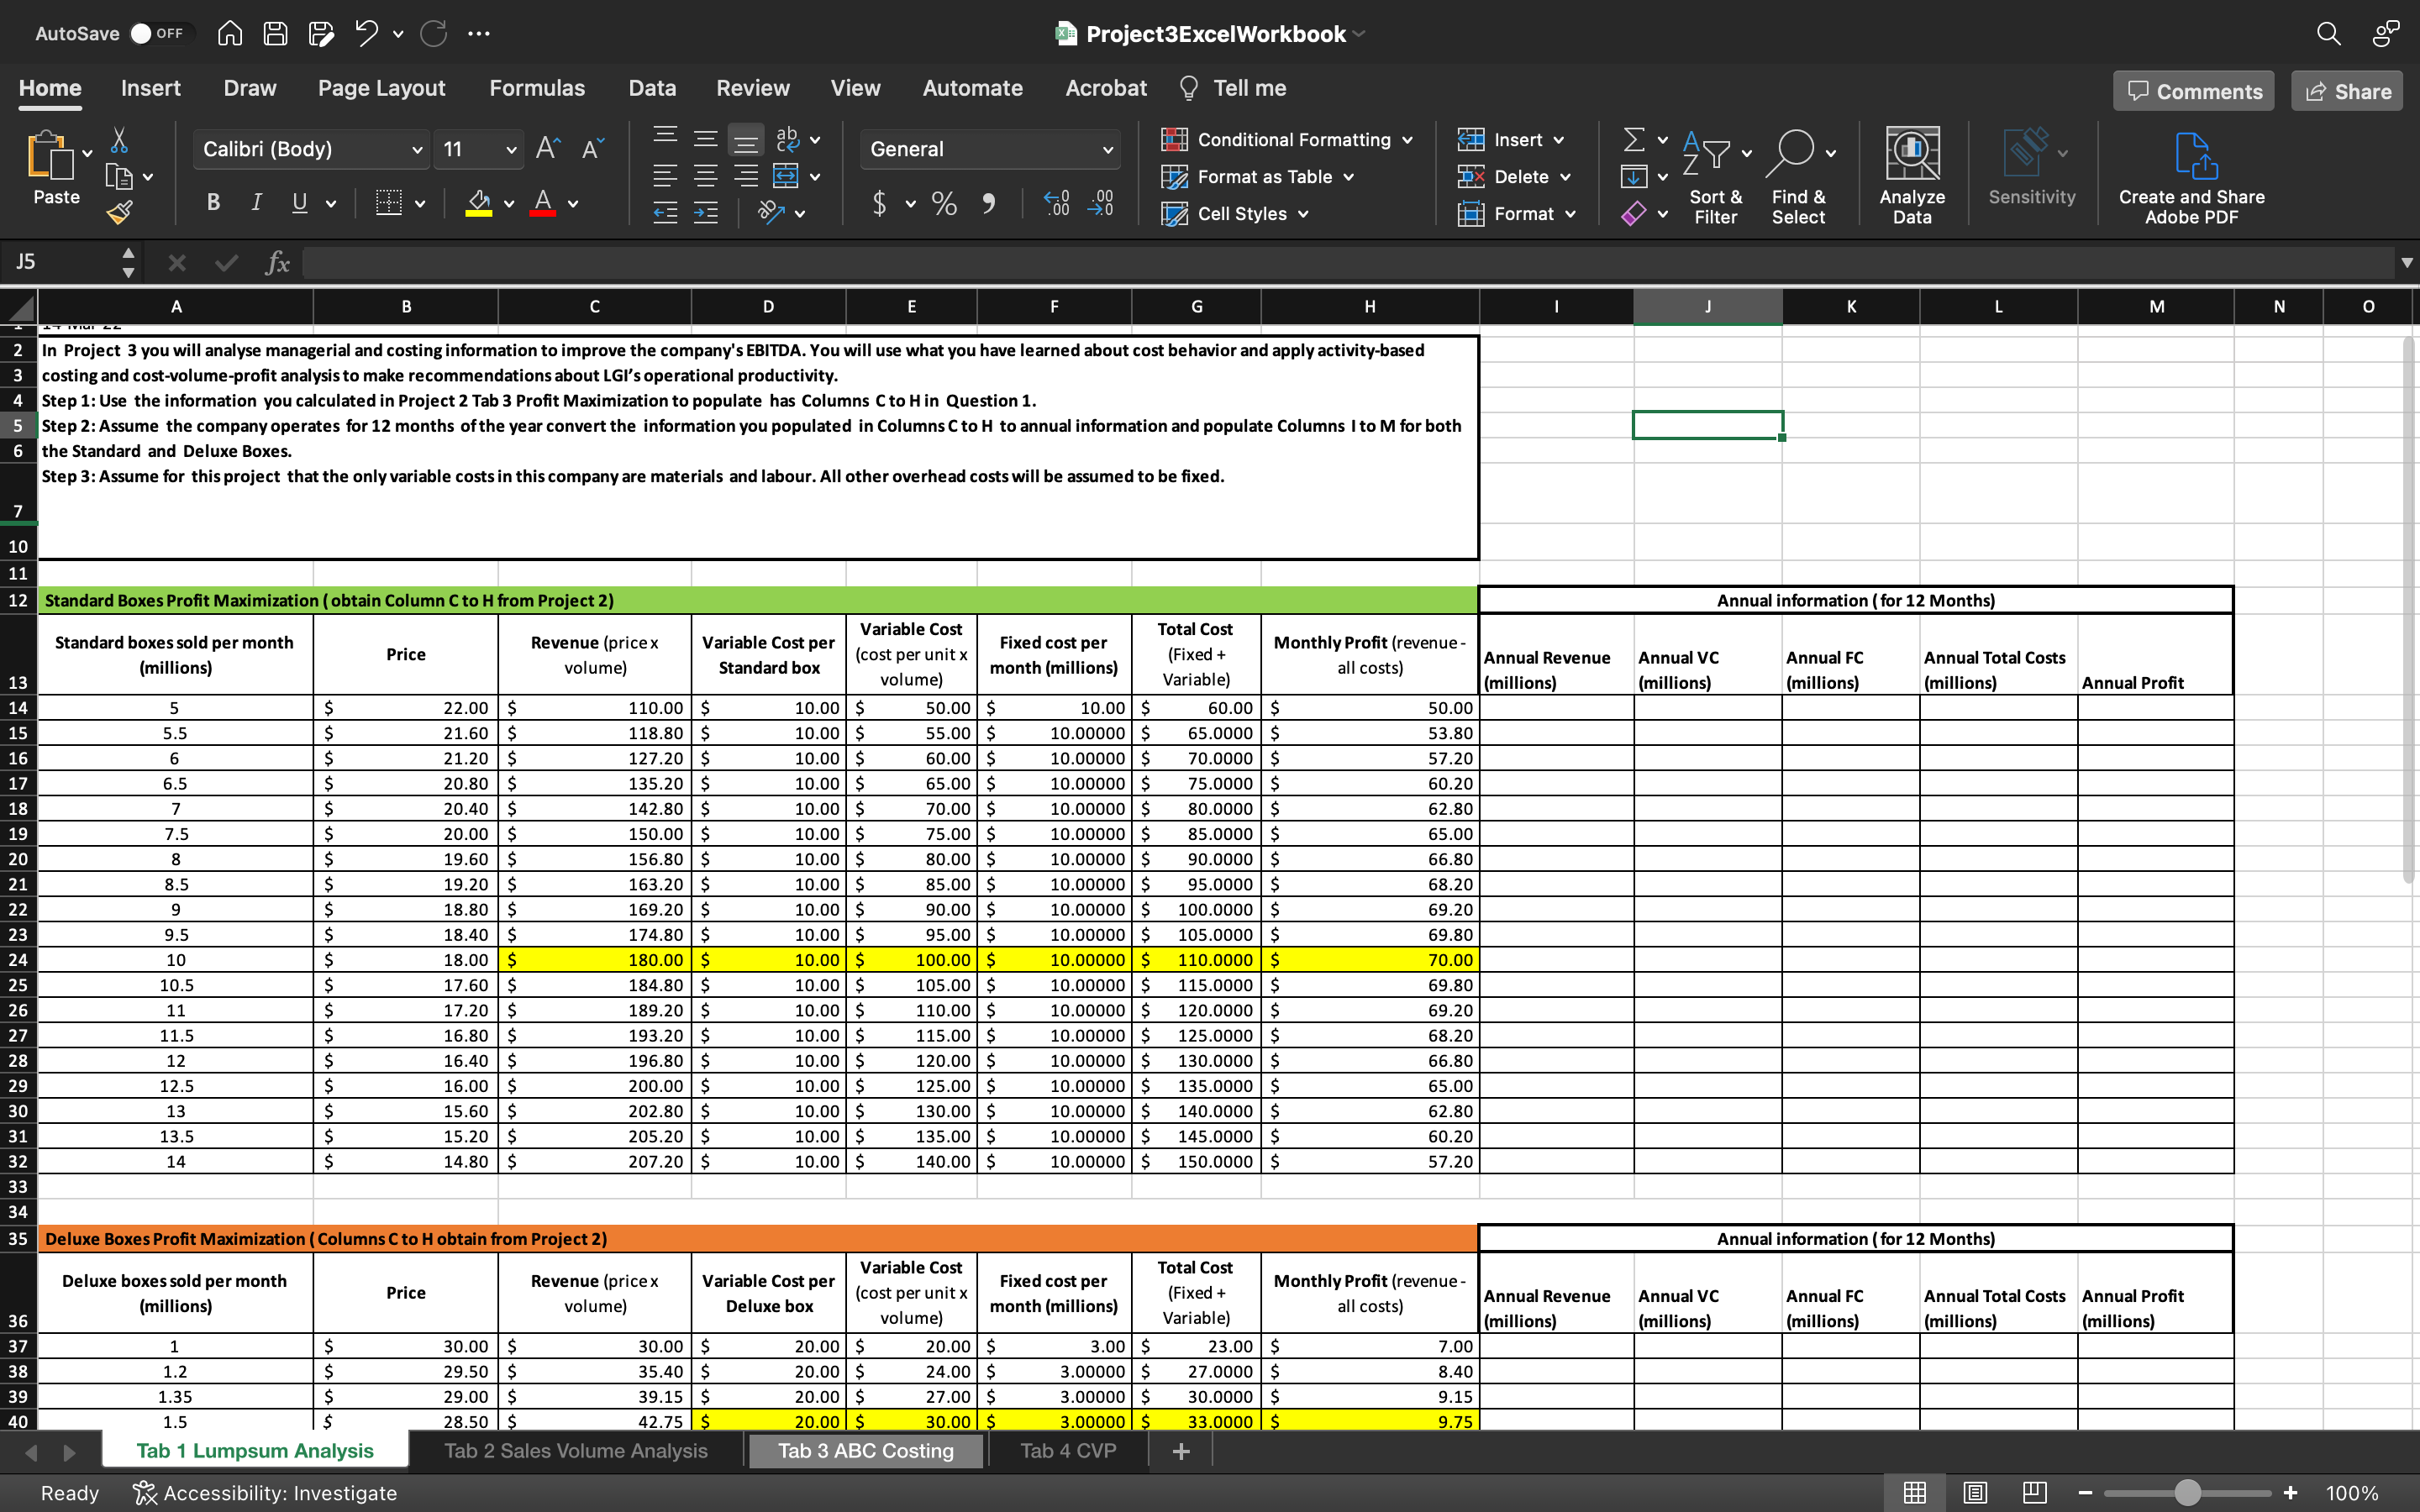2420x1512 pixels.
Task: Switch to the Formulas ribbon tab
Action: pyautogui.click(x=536, y=88)
